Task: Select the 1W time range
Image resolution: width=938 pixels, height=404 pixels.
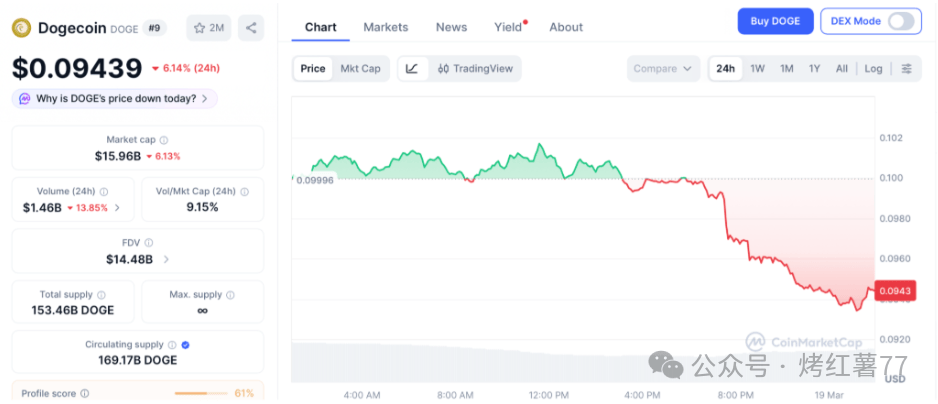Action: click(758, 69)
